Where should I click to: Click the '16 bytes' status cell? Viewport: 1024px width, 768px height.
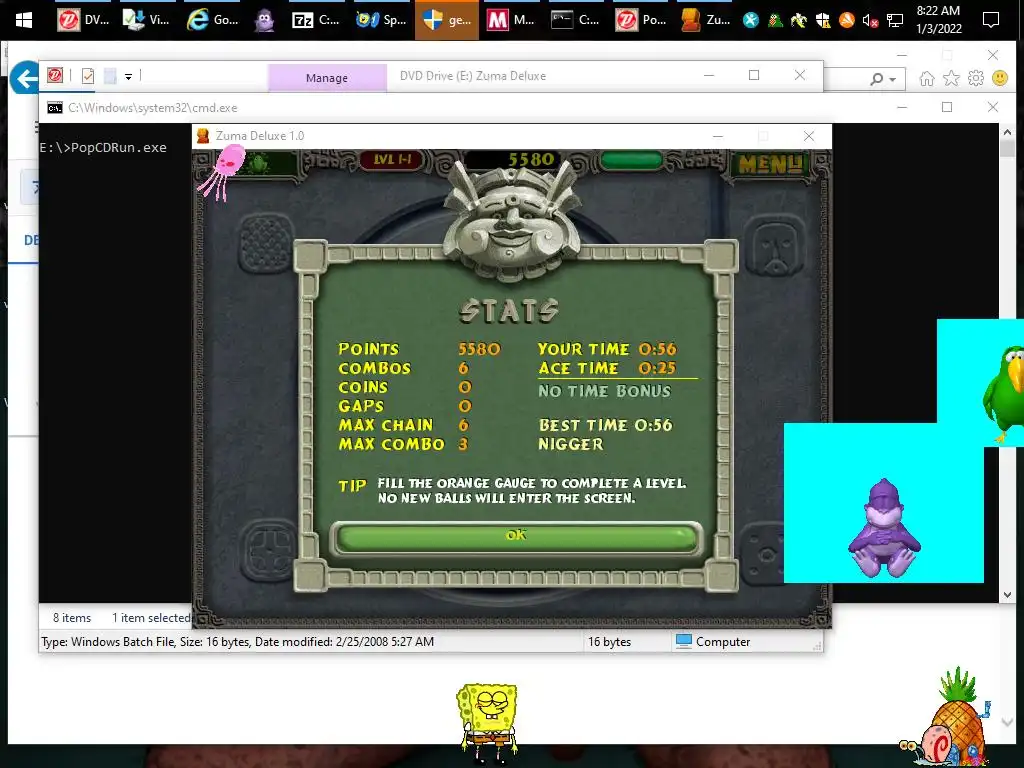(609, 642)
